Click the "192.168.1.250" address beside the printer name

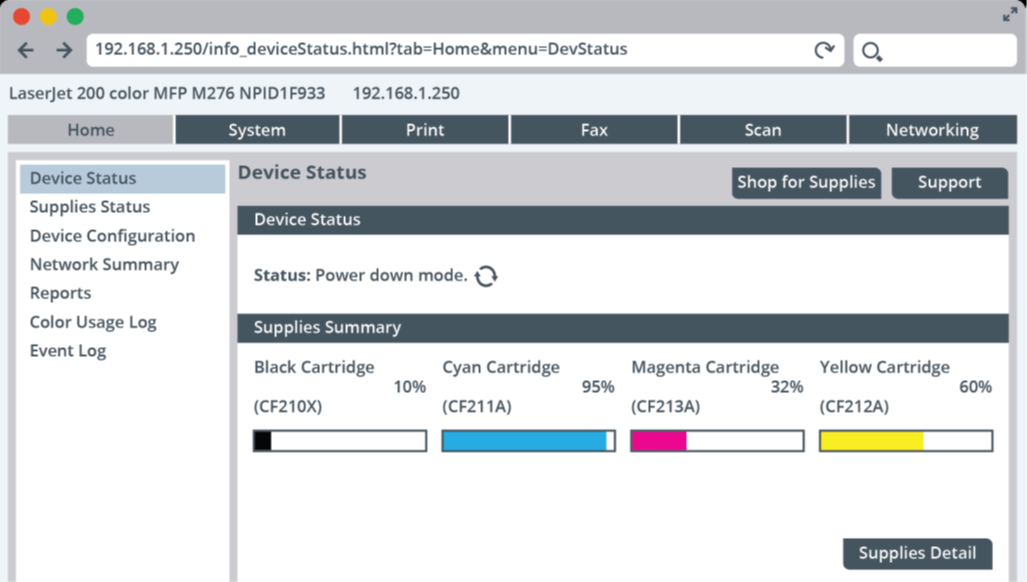coord(406,94)
